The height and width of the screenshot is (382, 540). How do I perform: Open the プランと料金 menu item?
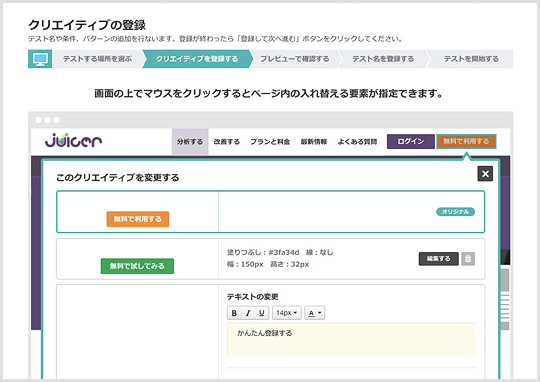(x=270, y=142)
